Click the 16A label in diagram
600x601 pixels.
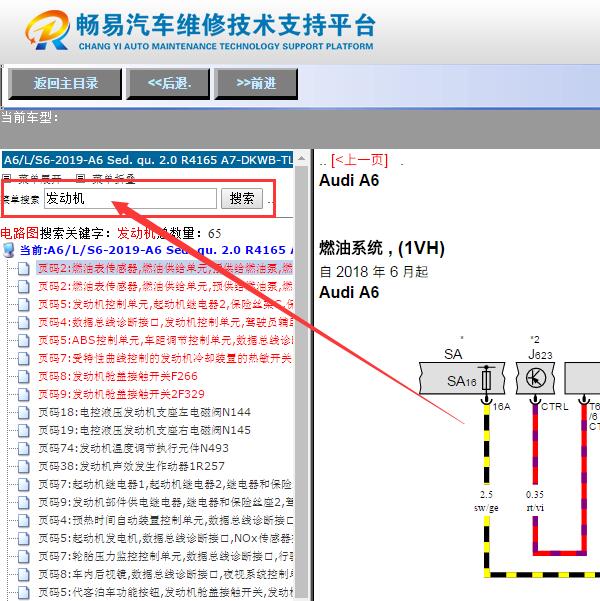pyautogui.click(x=501, y=407)
